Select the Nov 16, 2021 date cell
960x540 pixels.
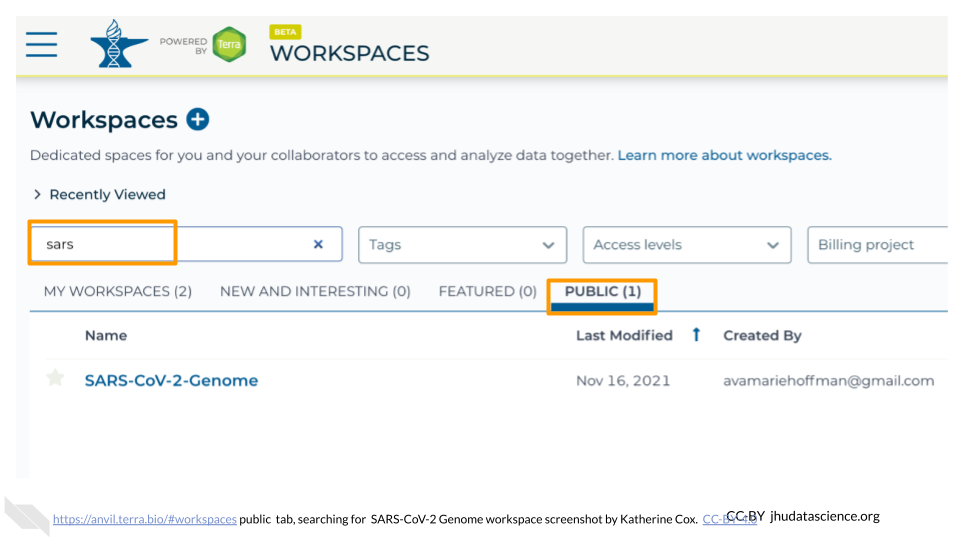coord(623,381)
